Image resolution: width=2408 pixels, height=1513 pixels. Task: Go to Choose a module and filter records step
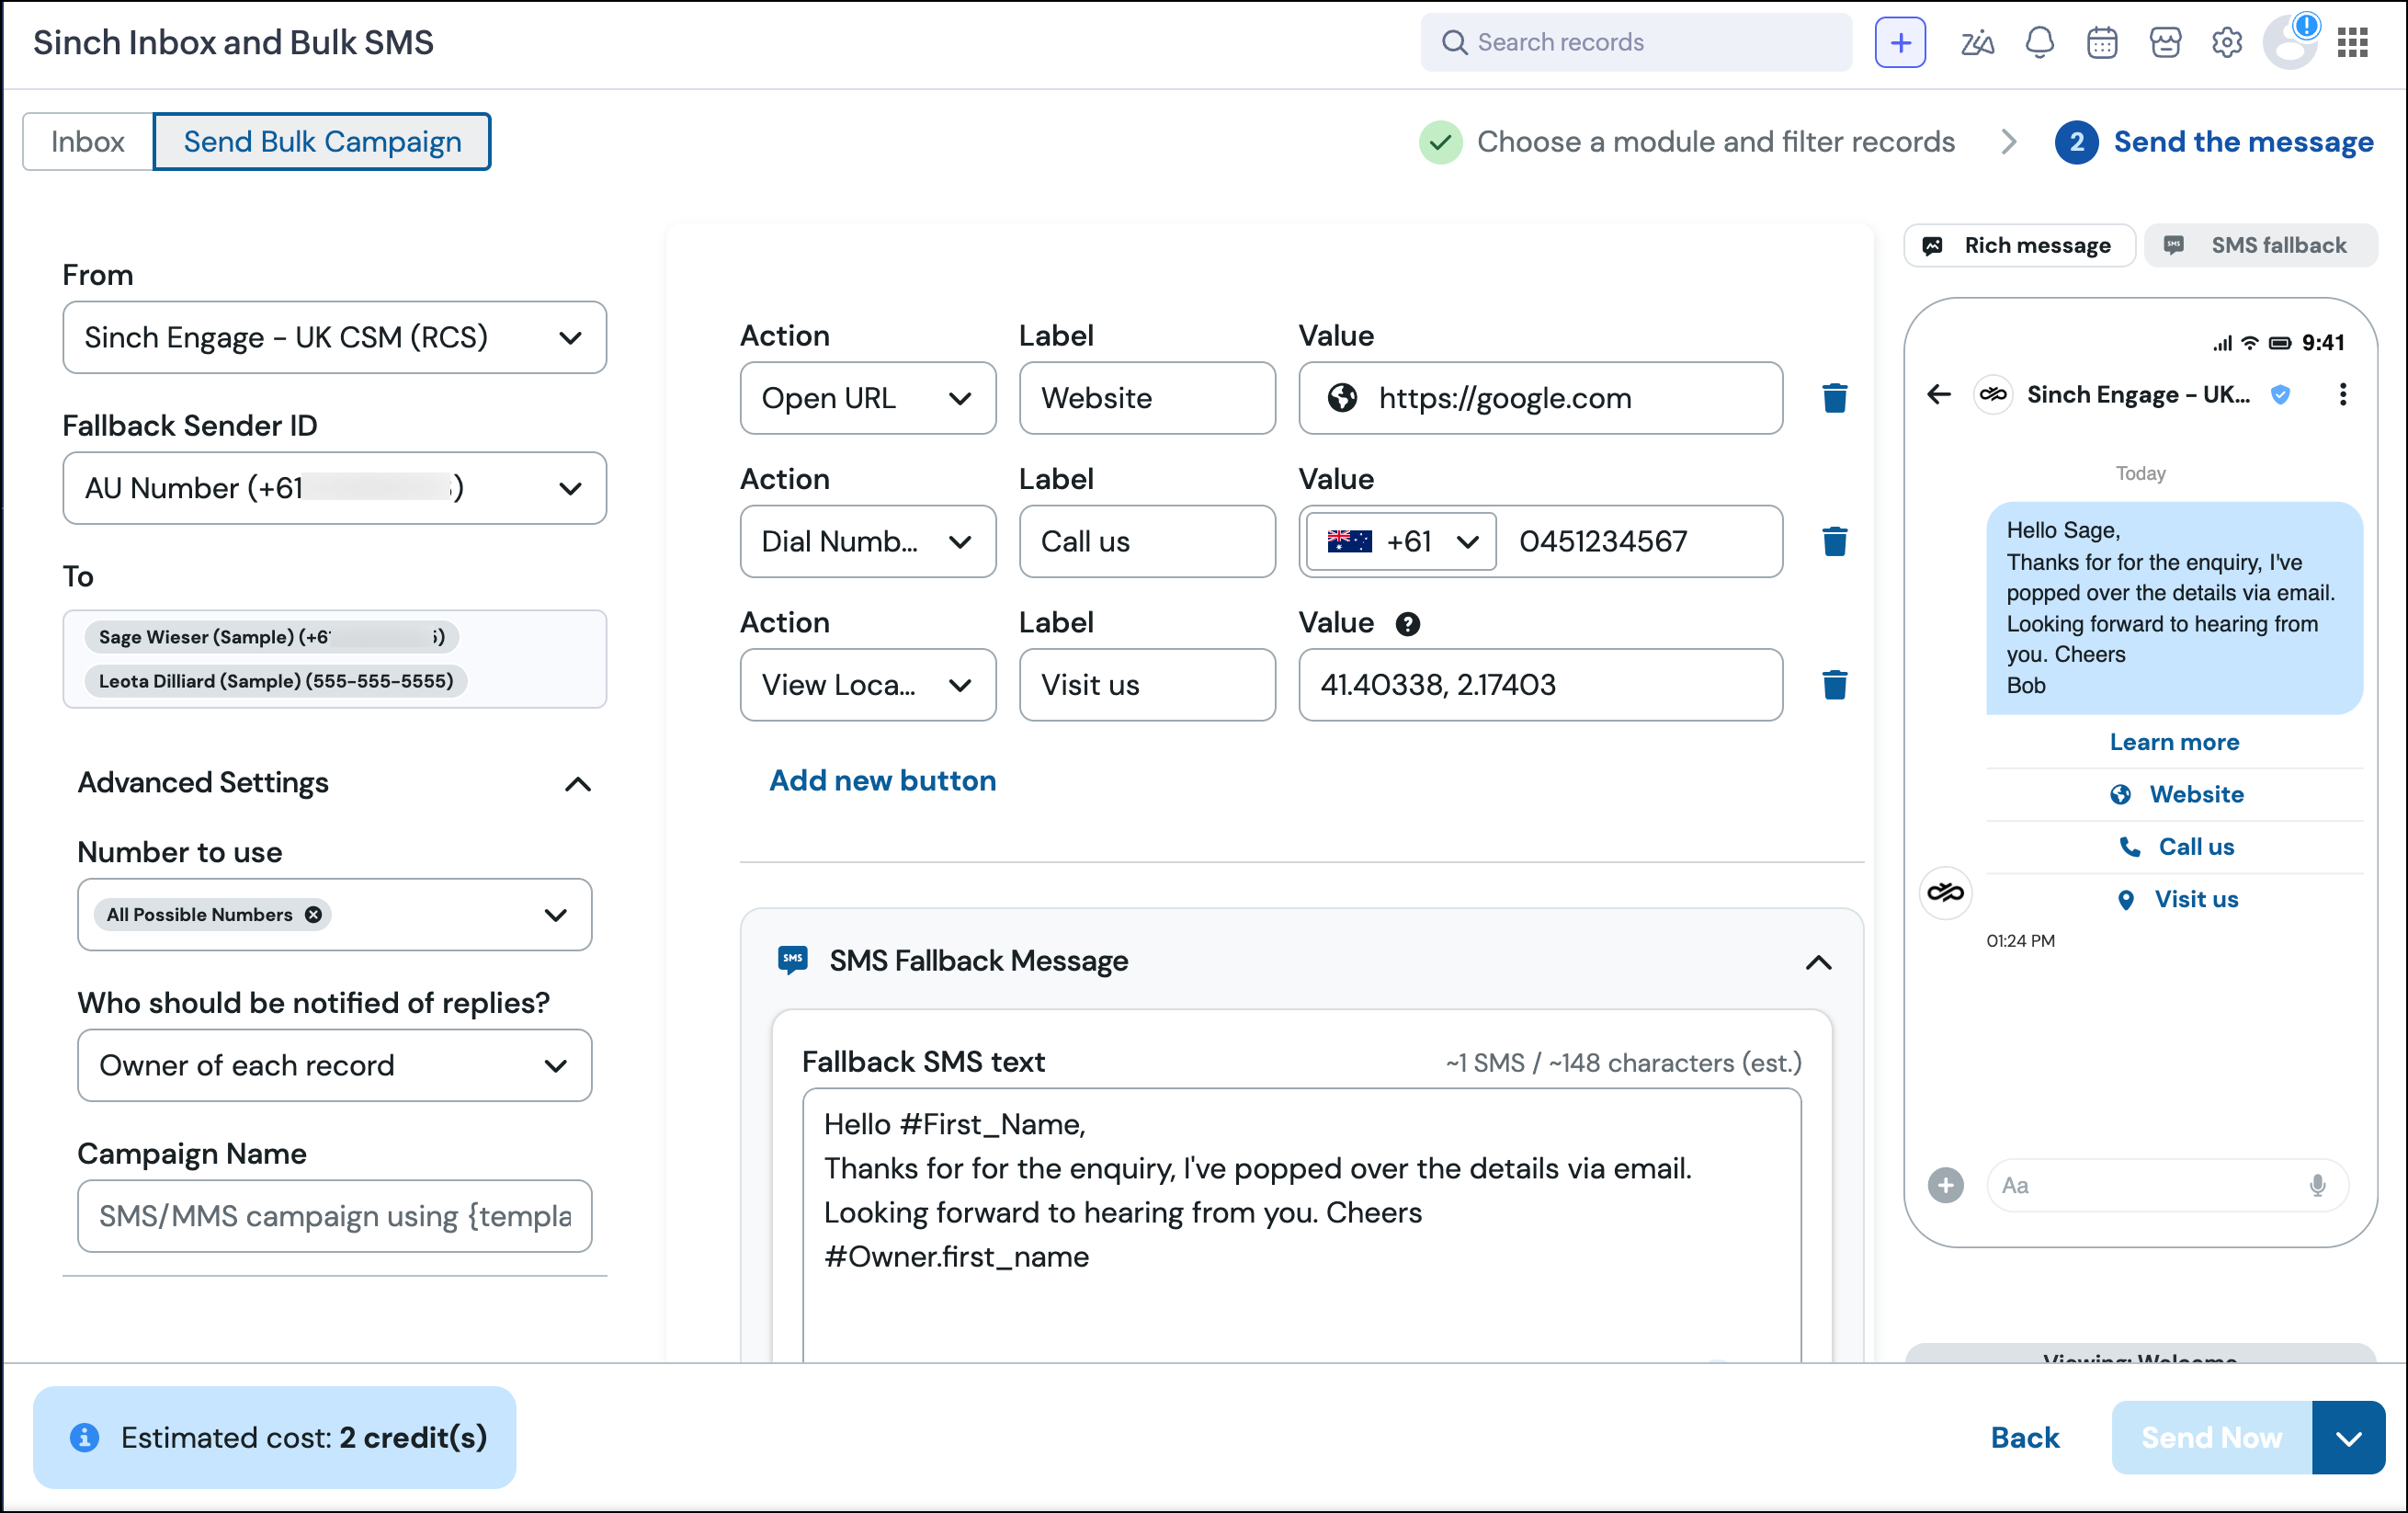pyautogui.click(x=1687, y=142)
